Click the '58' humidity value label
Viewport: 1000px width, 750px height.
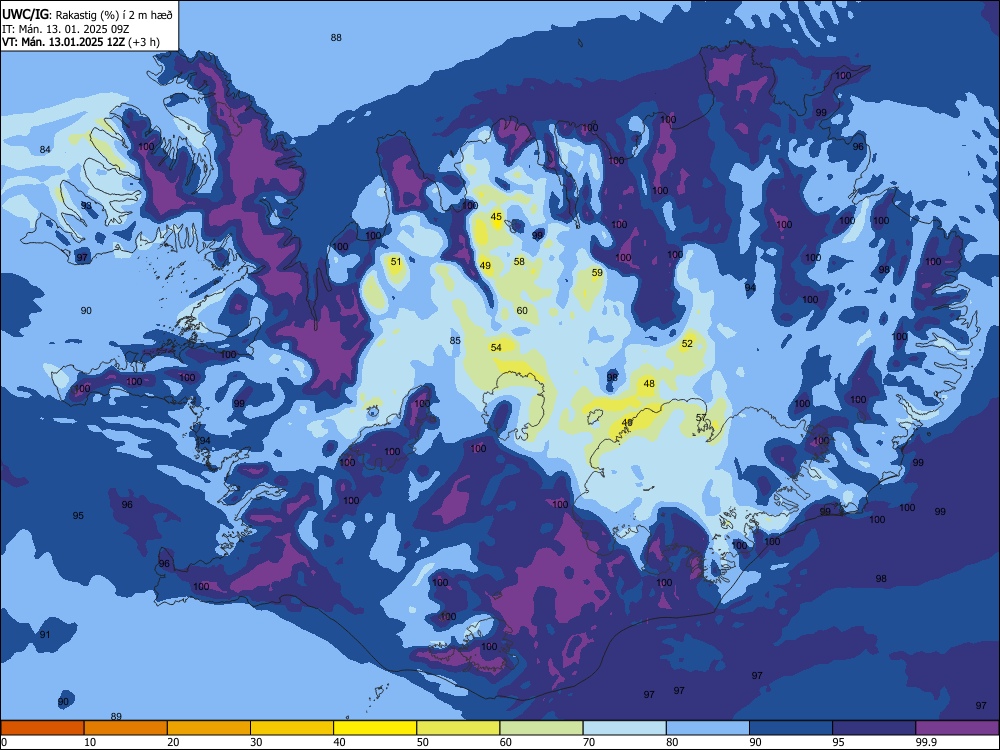pos(519,261)
